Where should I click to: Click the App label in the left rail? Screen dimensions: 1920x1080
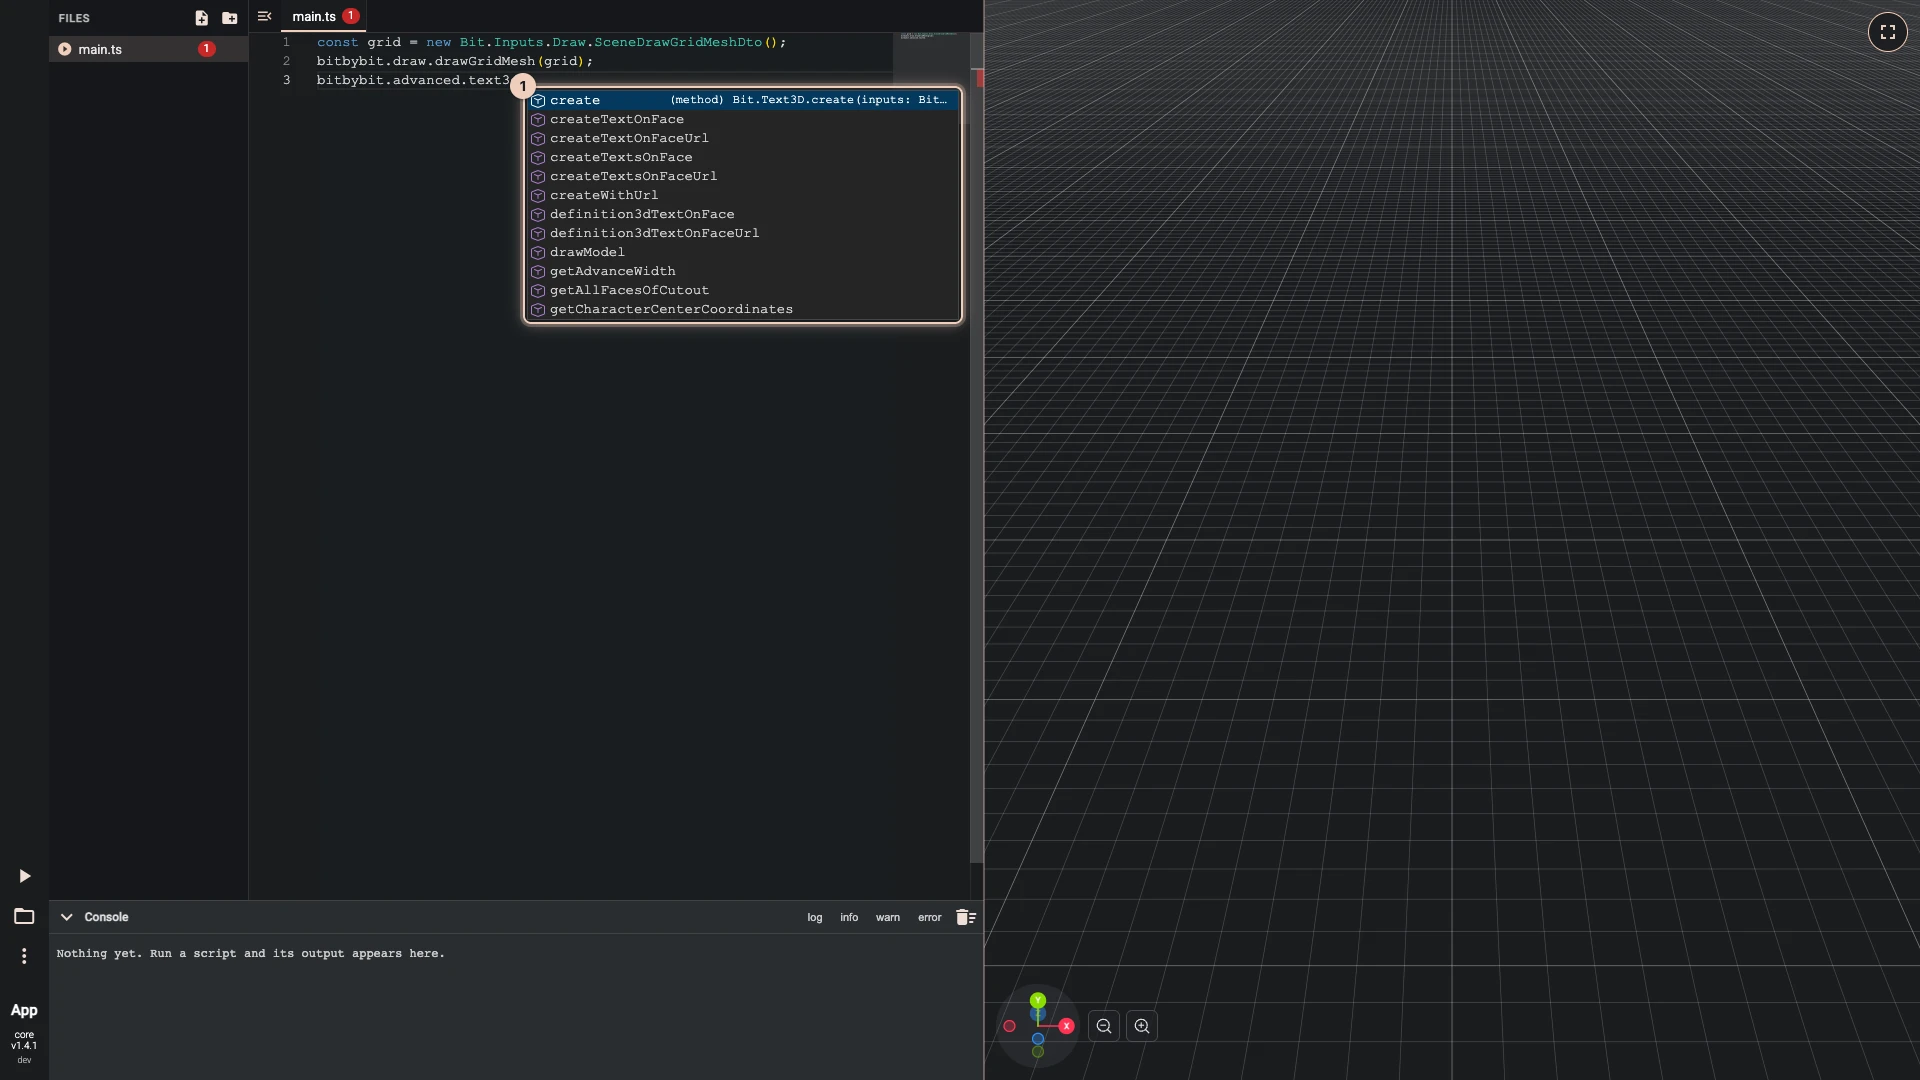tap(24, 1010)
